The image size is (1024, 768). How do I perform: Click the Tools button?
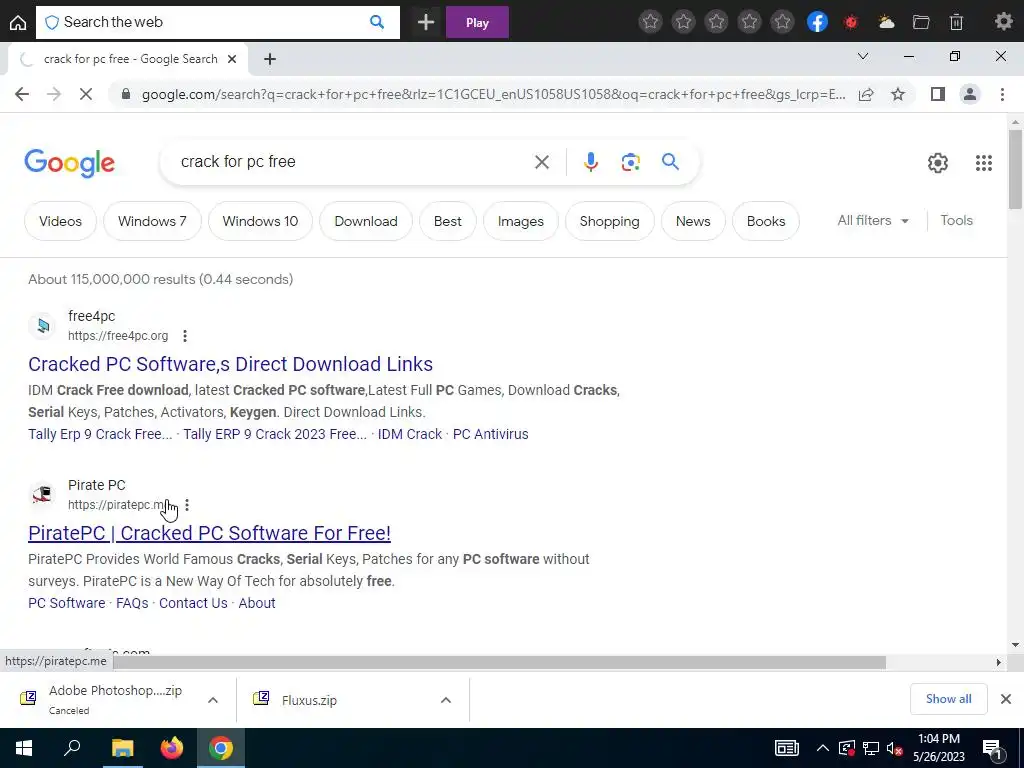coord(956,221)
